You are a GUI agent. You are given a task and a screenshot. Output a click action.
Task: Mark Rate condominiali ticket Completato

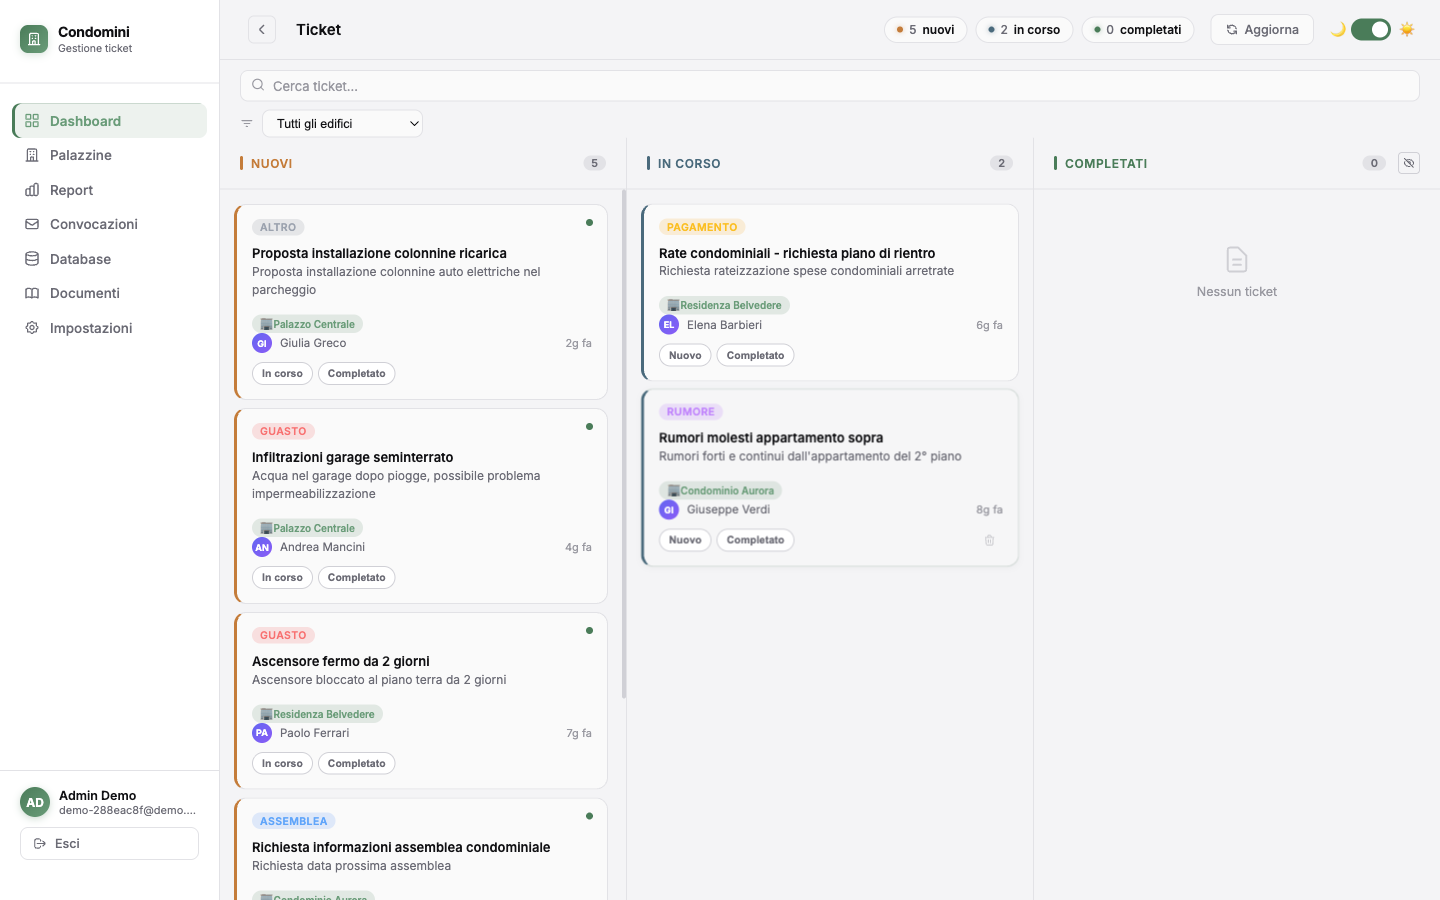(756, 356)
